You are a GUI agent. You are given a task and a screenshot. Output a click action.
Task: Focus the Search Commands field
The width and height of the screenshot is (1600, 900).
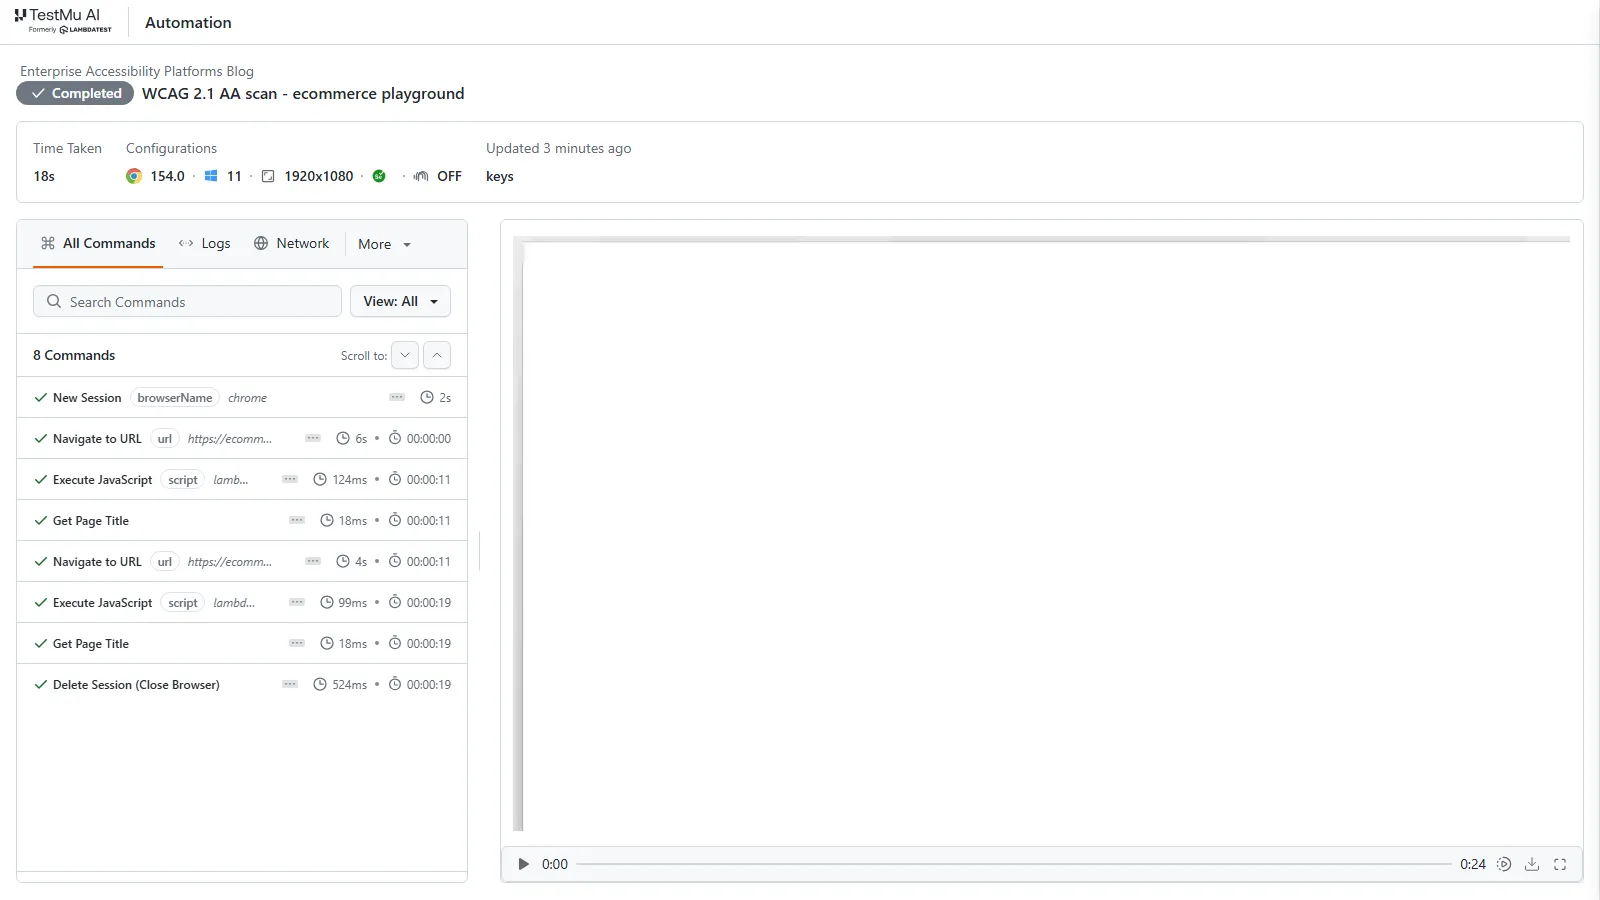(x=187, y=301)
